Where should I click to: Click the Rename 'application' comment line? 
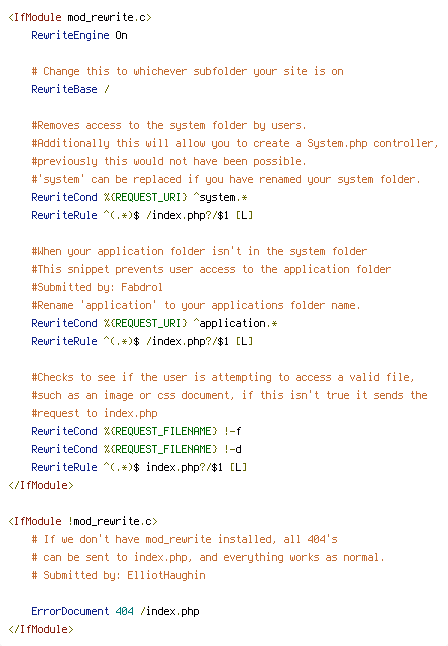point(196,305)
